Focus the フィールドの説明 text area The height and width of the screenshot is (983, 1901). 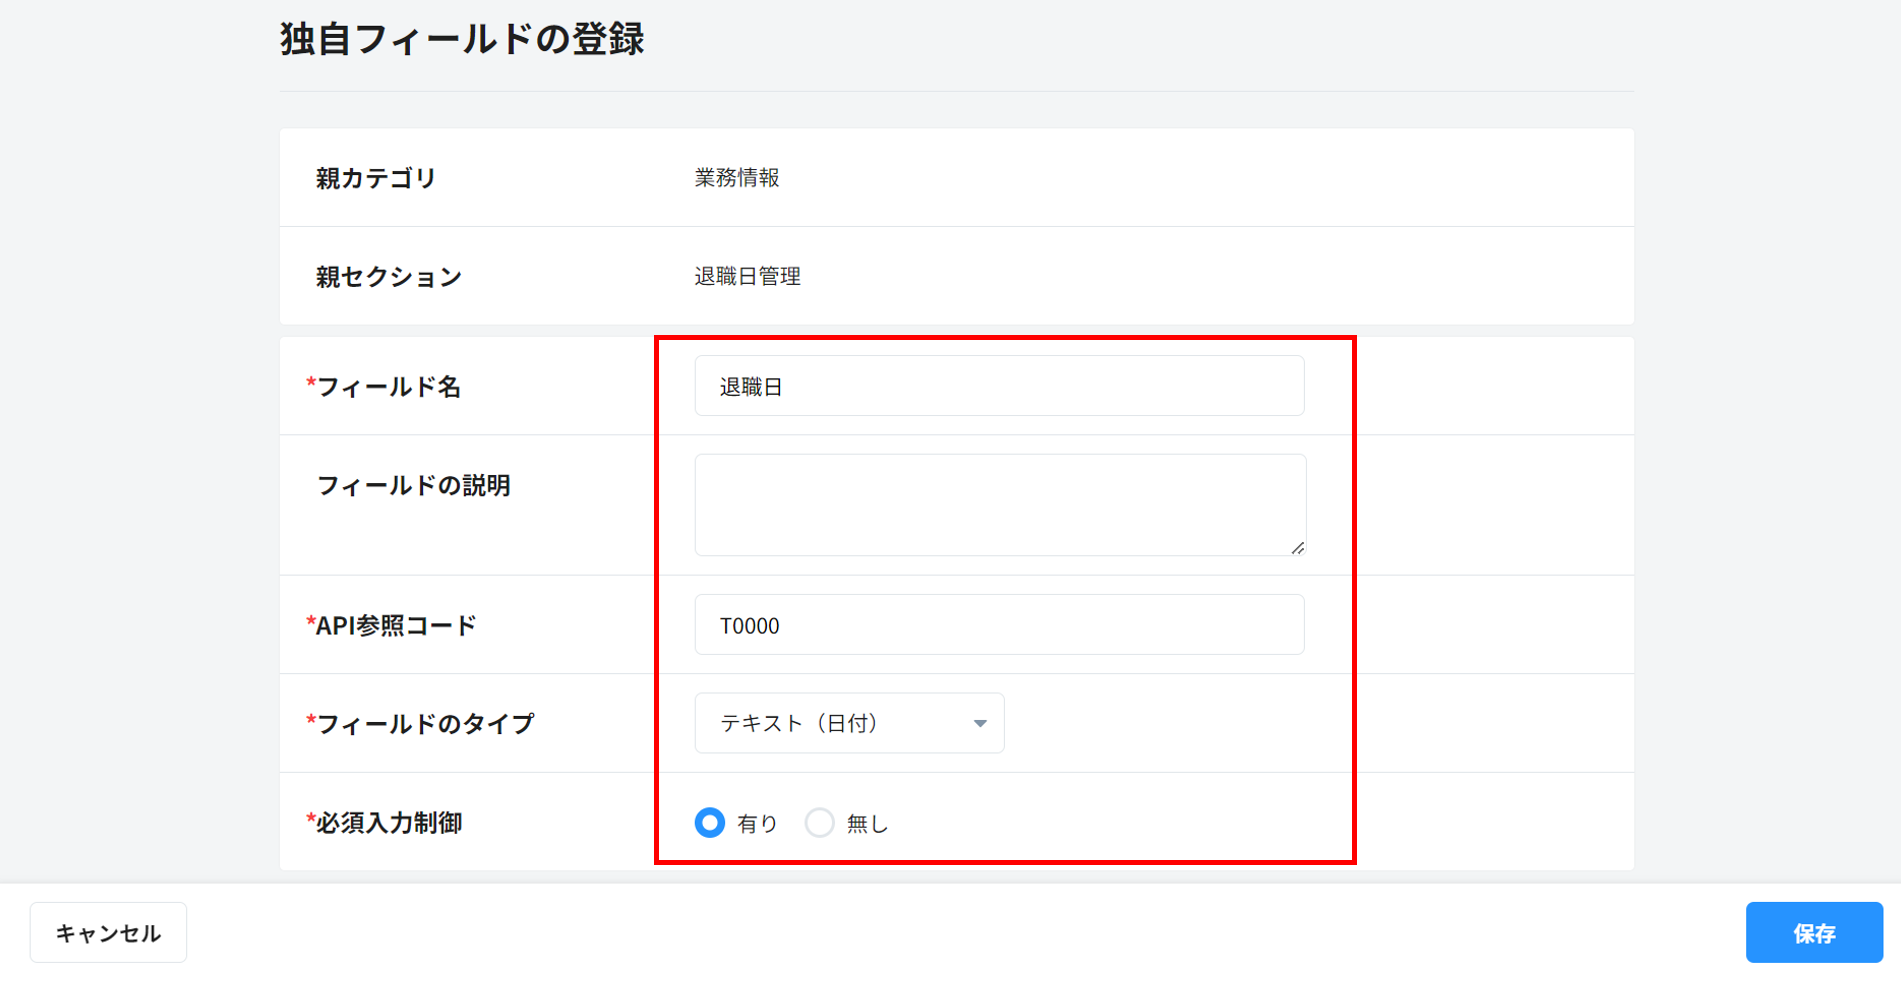click(x=998, y=504)
